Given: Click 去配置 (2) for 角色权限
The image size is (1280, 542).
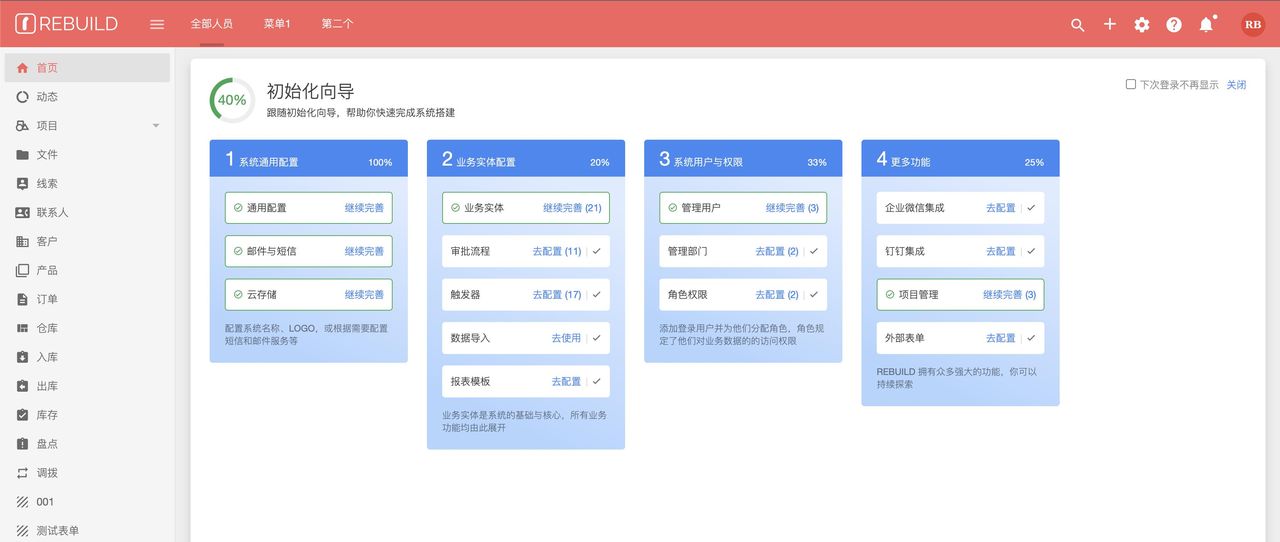Looking at the screenshot, I should 777,295.
